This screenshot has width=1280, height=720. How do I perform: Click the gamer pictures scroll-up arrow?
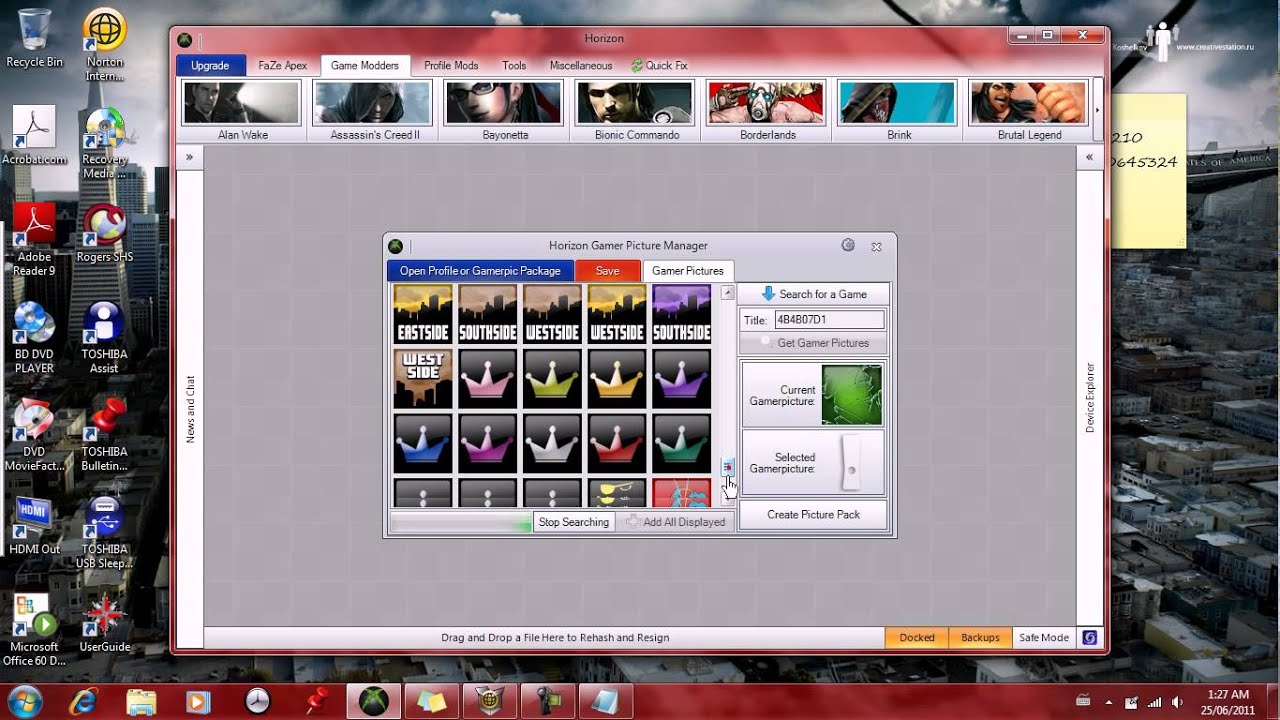pyautogui.click(x=727, y=293)
